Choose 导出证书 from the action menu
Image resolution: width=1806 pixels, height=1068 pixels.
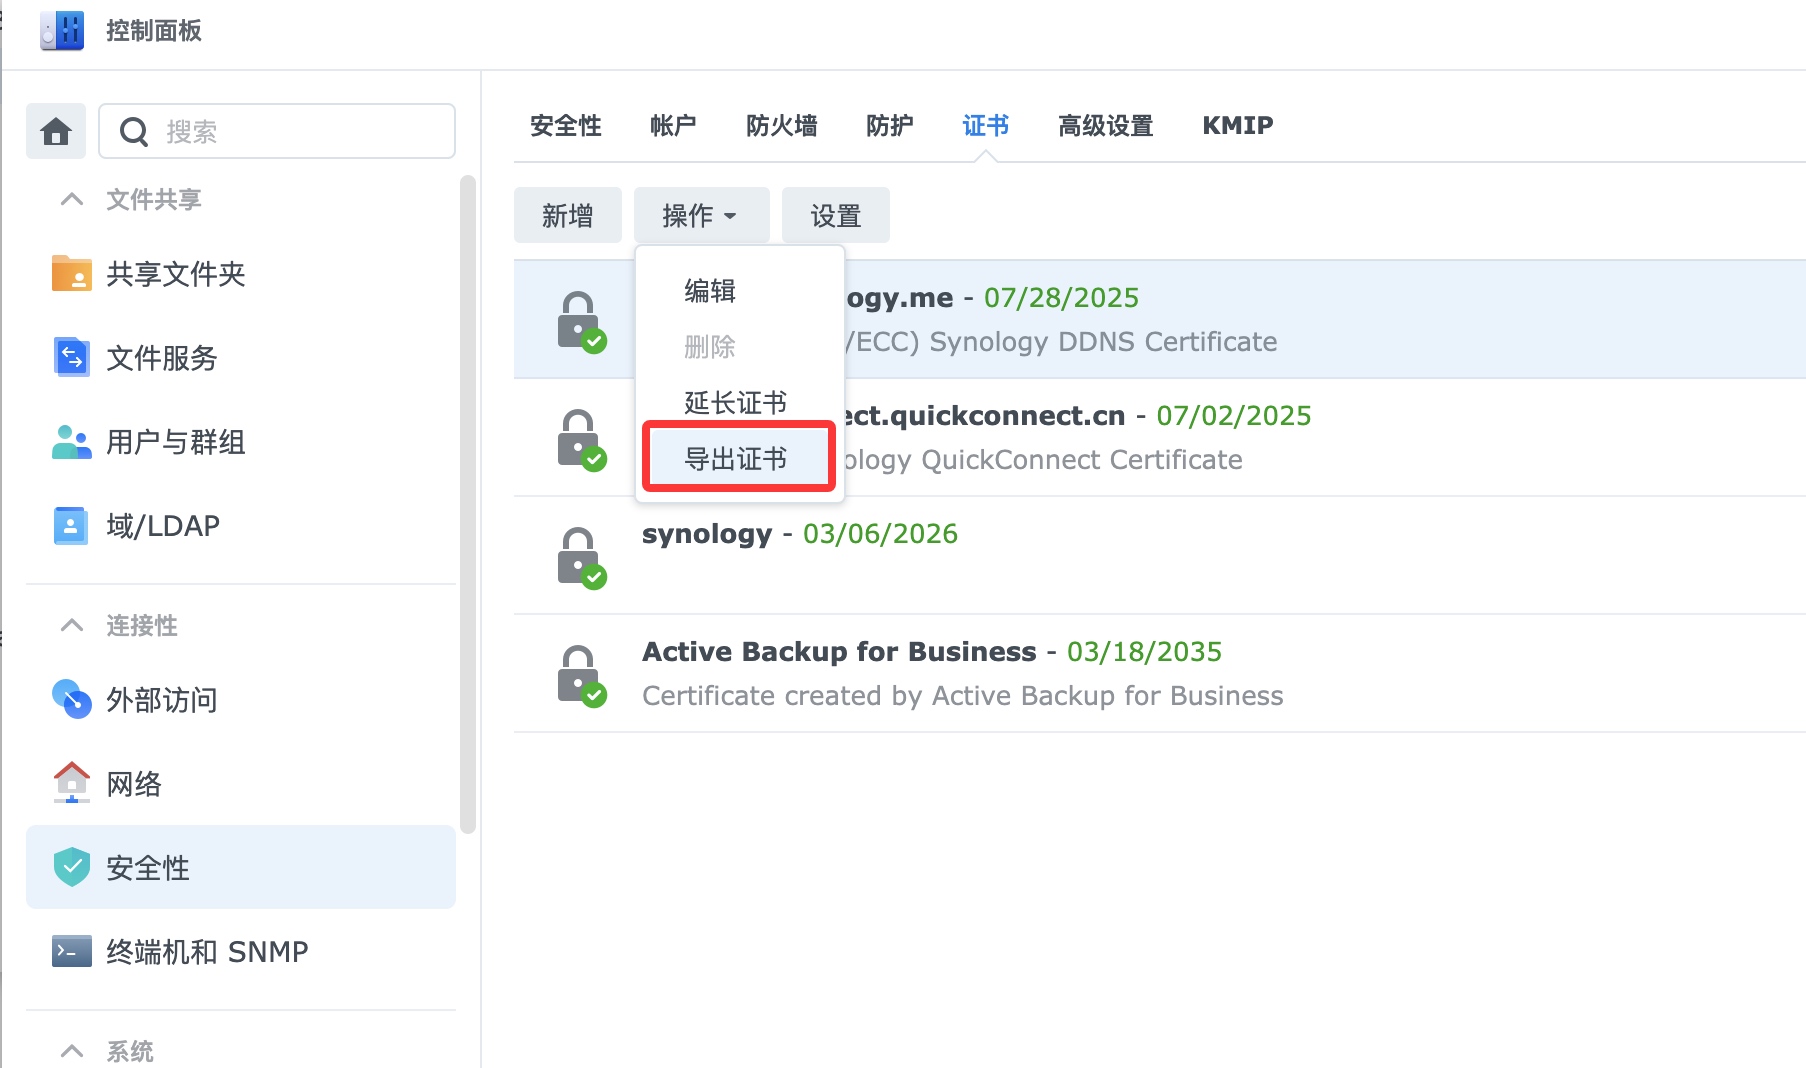739,458
